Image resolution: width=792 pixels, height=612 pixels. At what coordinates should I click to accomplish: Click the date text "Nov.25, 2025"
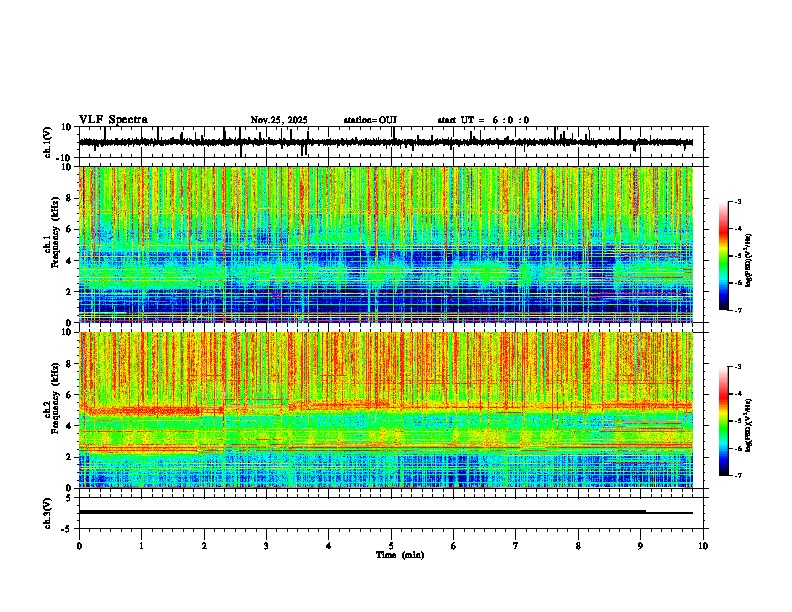279,120
